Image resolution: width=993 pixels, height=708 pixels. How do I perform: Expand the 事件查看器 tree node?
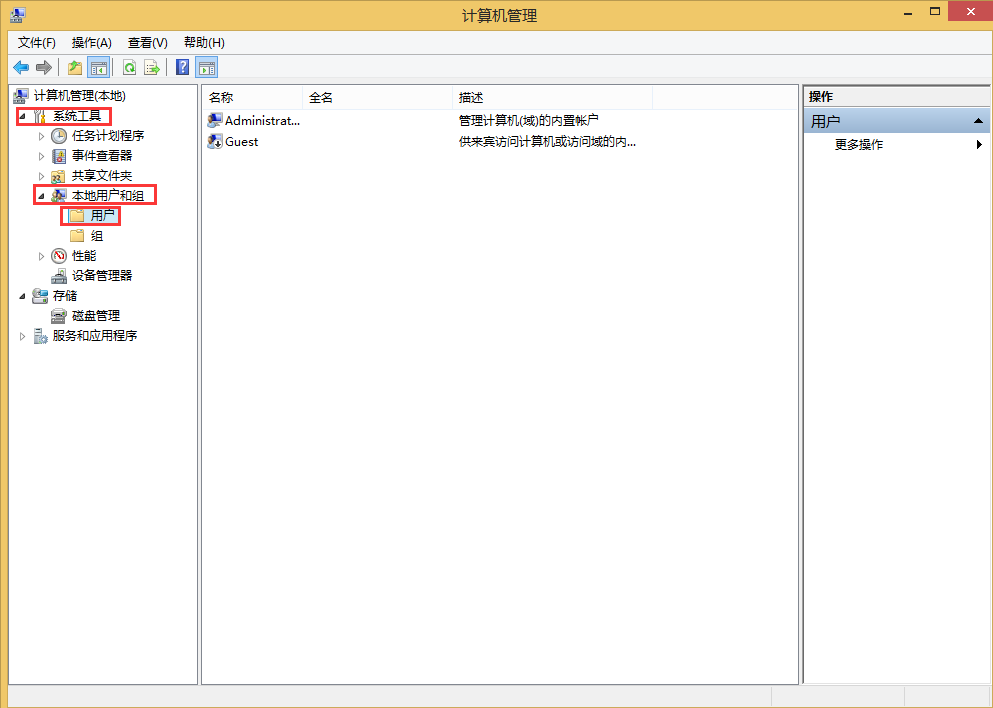(x=42, y=155)
